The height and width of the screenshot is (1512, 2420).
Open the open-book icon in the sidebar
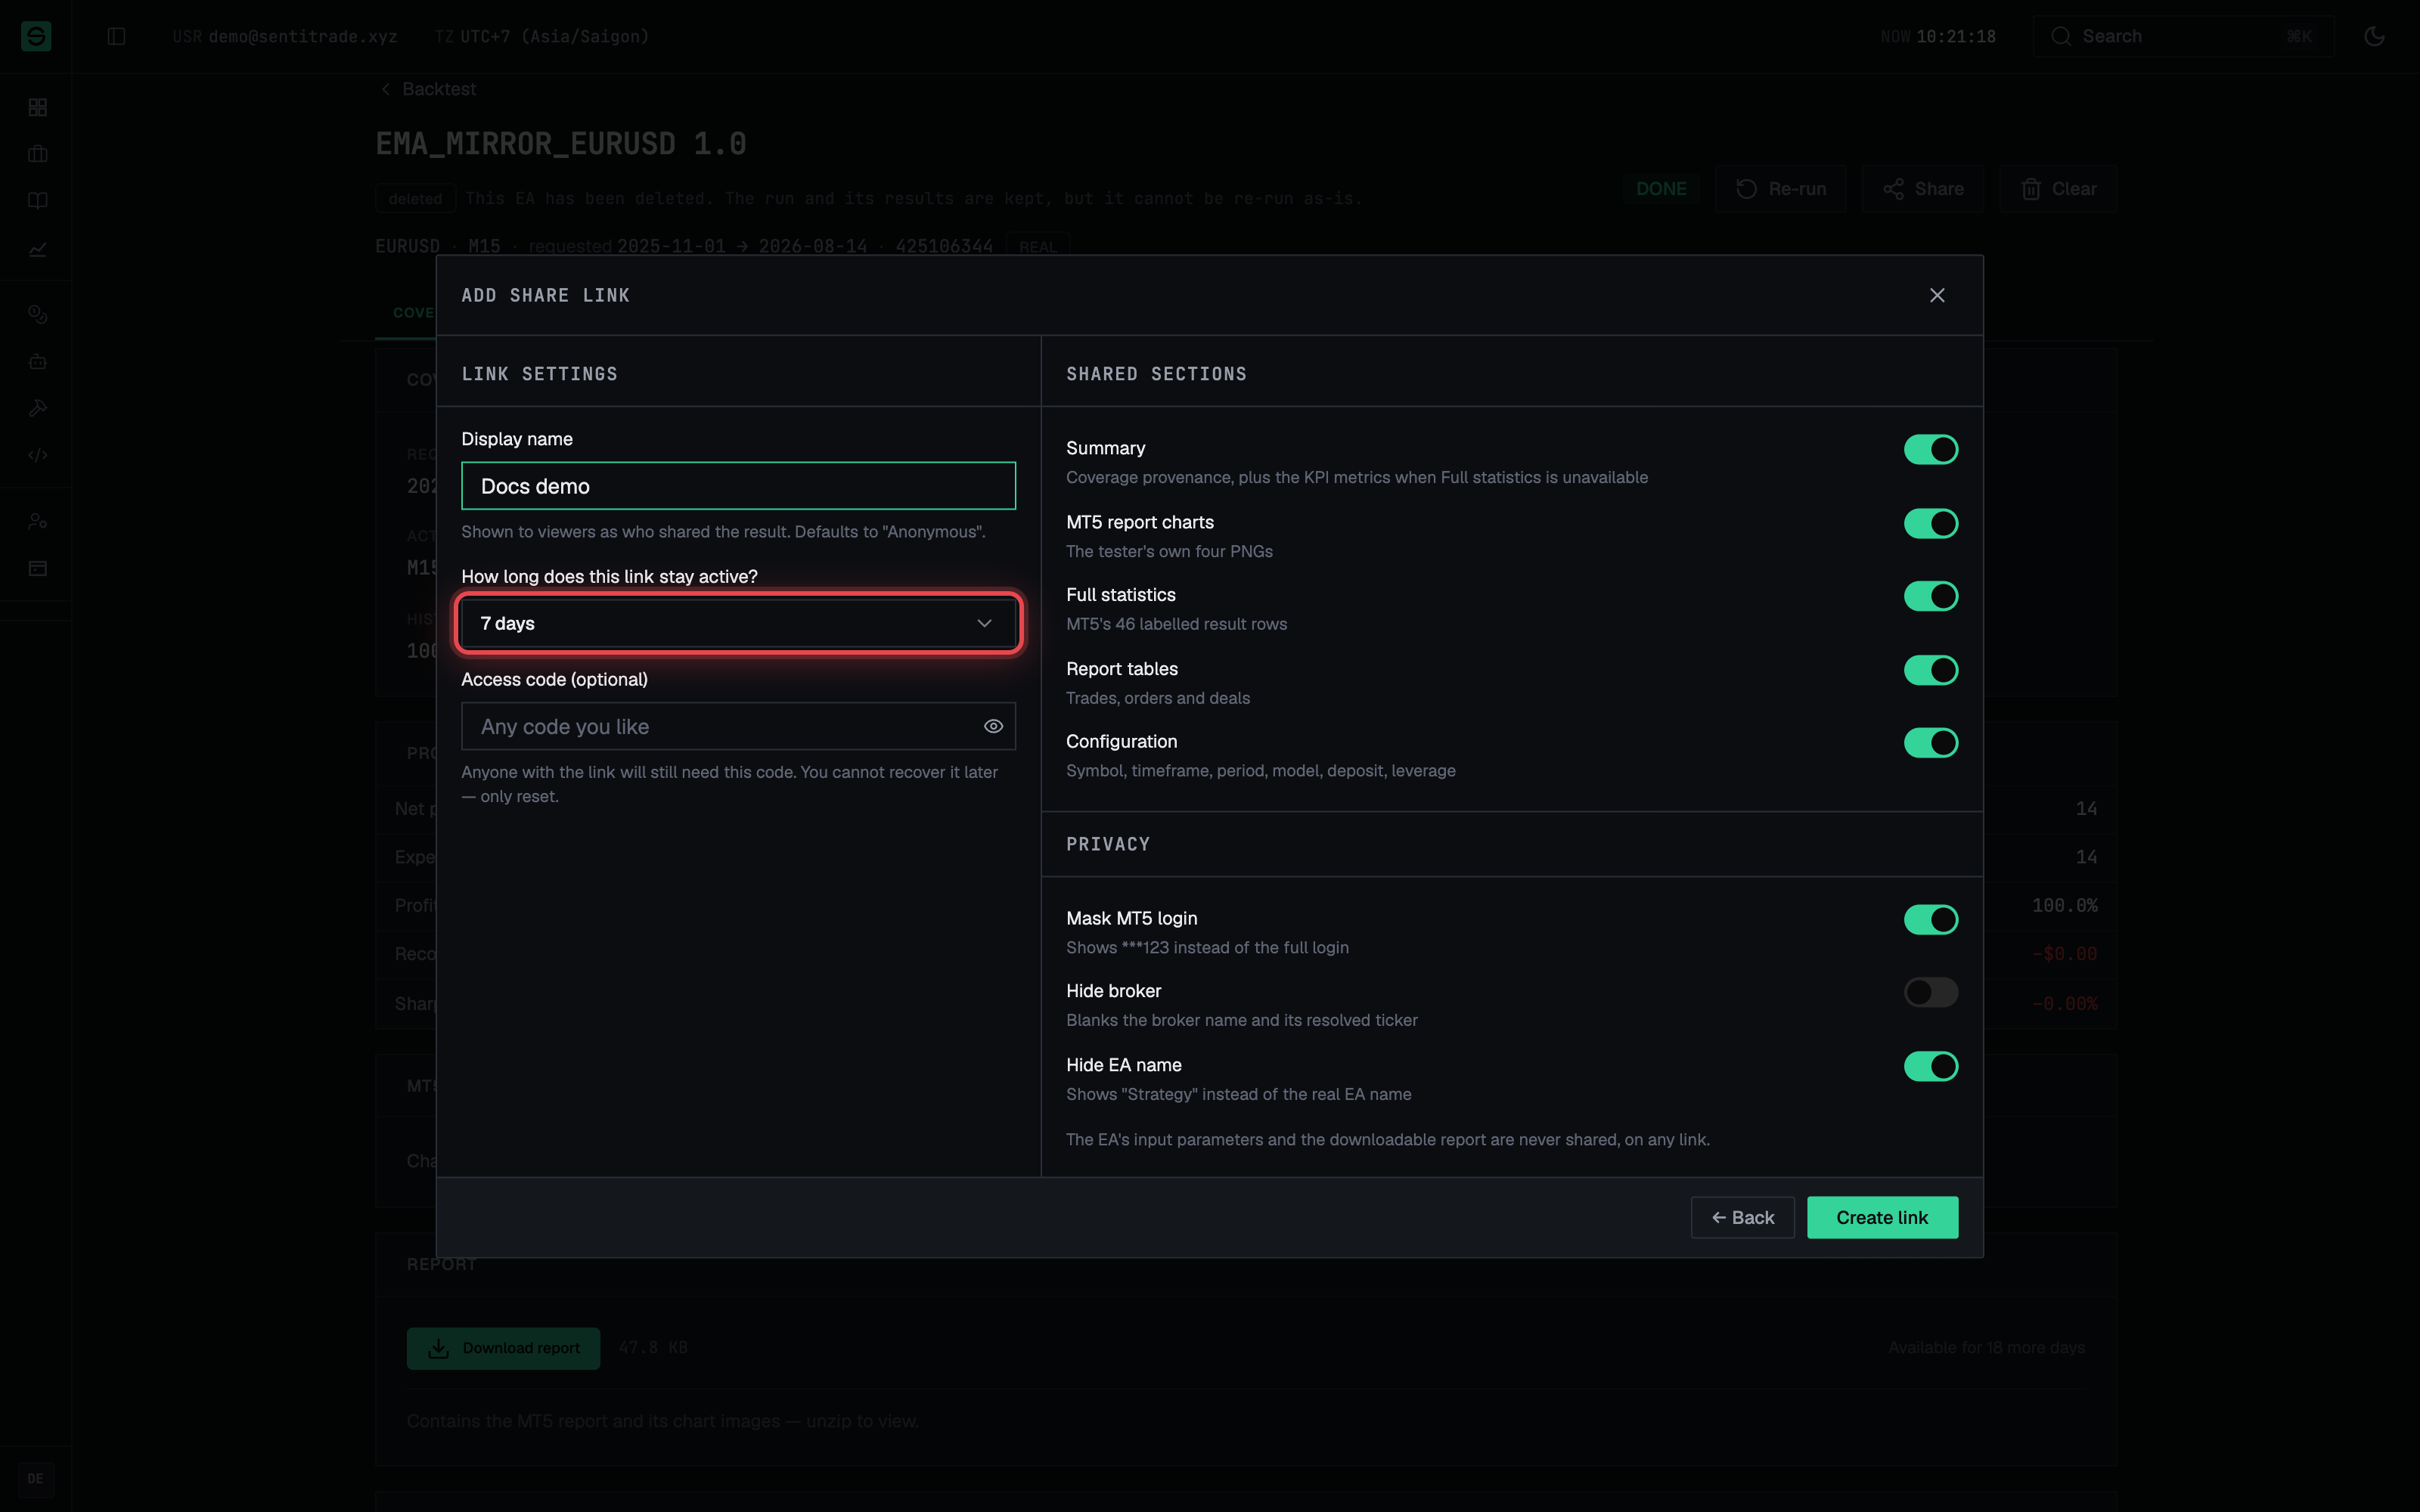pos(38,201)
